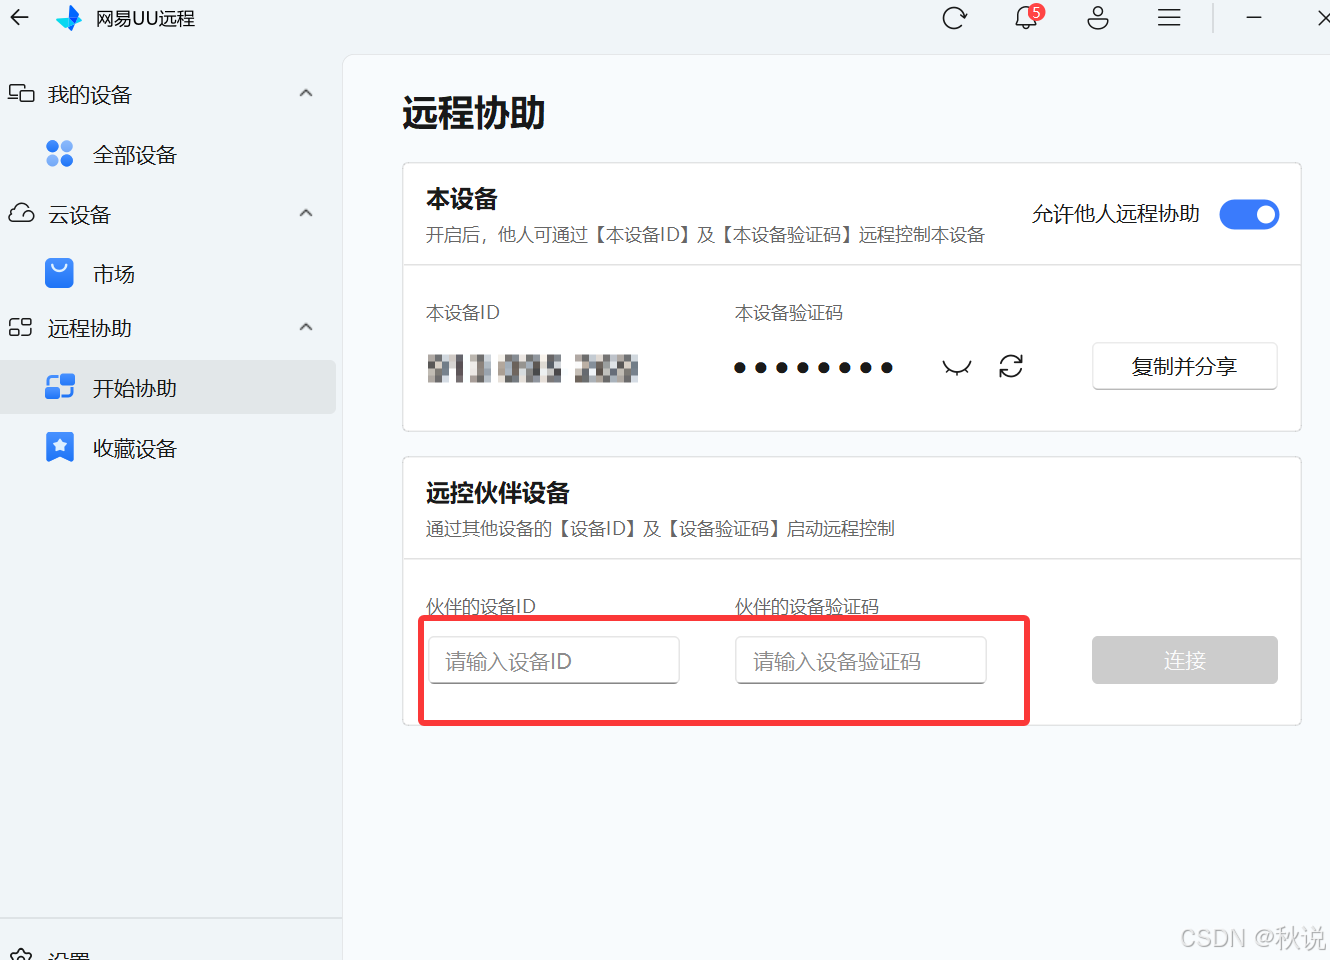The width and height of the screenshot is (1330, 960).
Task: Open the hamburger menu at top right
Action: pos(1168,17)
